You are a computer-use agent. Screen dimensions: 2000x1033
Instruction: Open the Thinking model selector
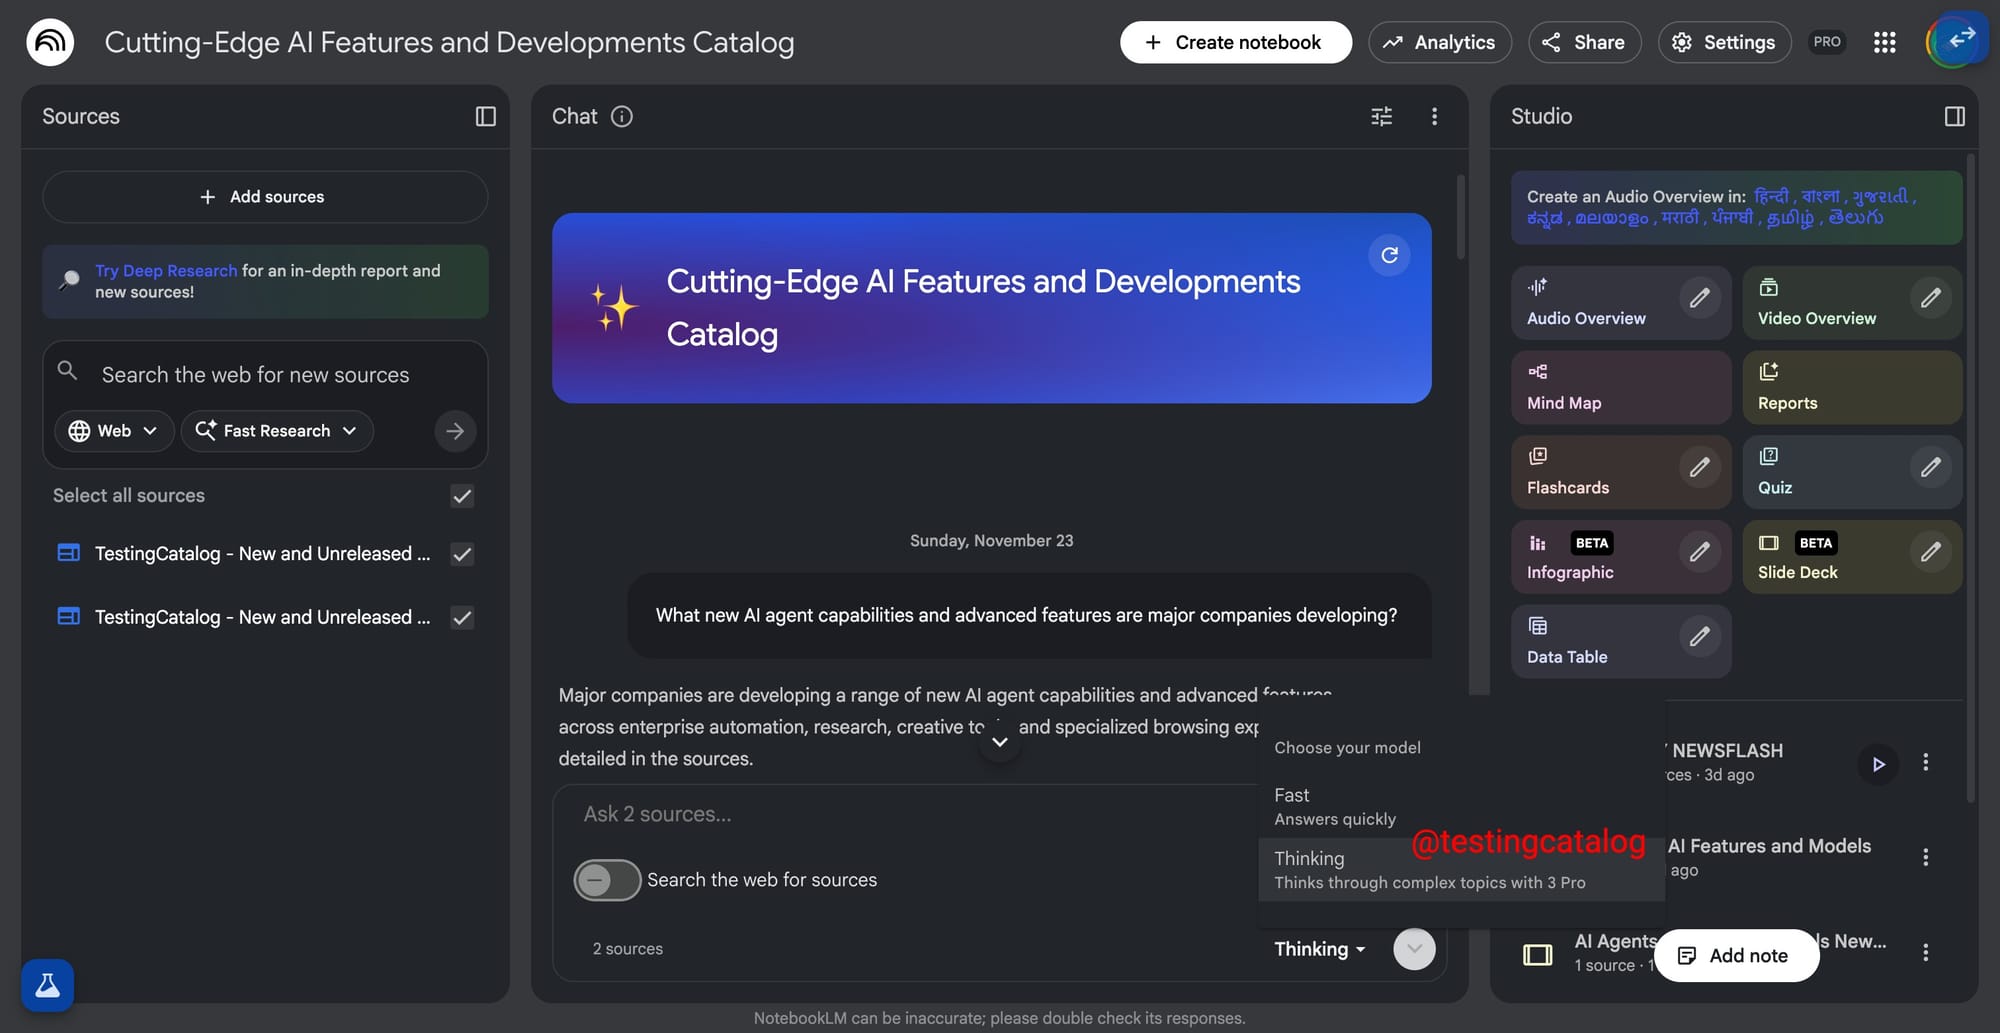(x=1317, y=948)
